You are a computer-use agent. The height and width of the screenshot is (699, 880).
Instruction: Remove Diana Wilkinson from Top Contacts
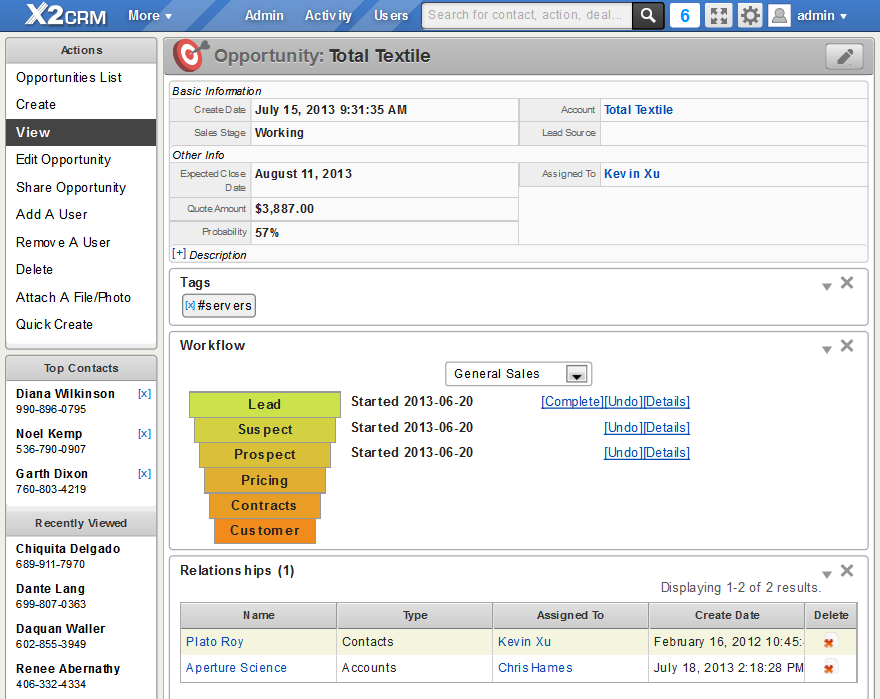coord(144,394)
